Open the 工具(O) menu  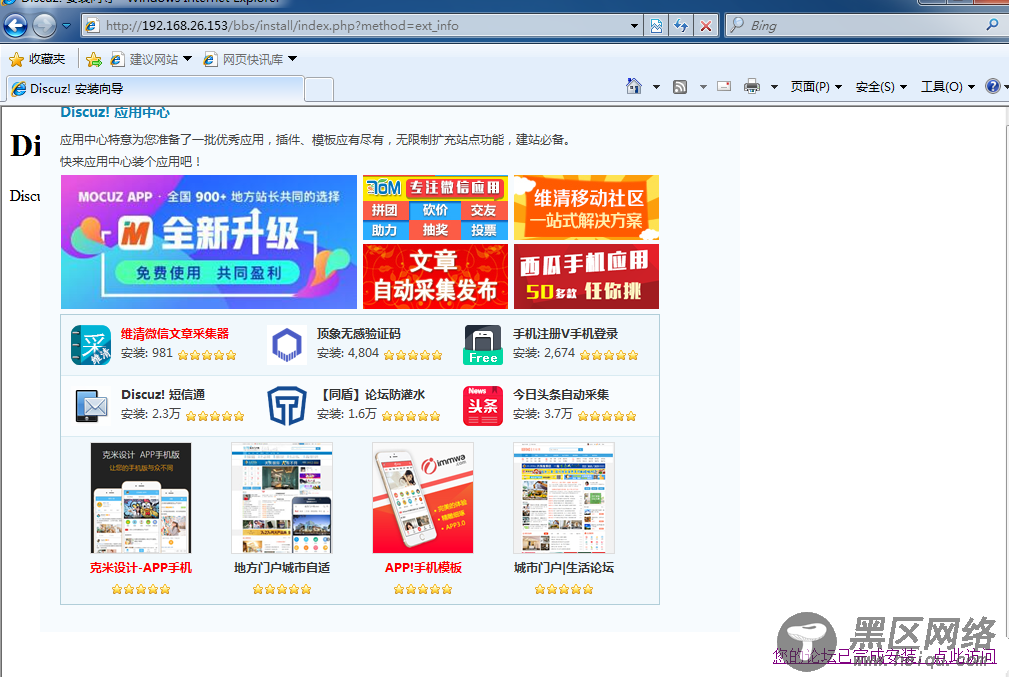pyautogui.click(x=948, y=87)
